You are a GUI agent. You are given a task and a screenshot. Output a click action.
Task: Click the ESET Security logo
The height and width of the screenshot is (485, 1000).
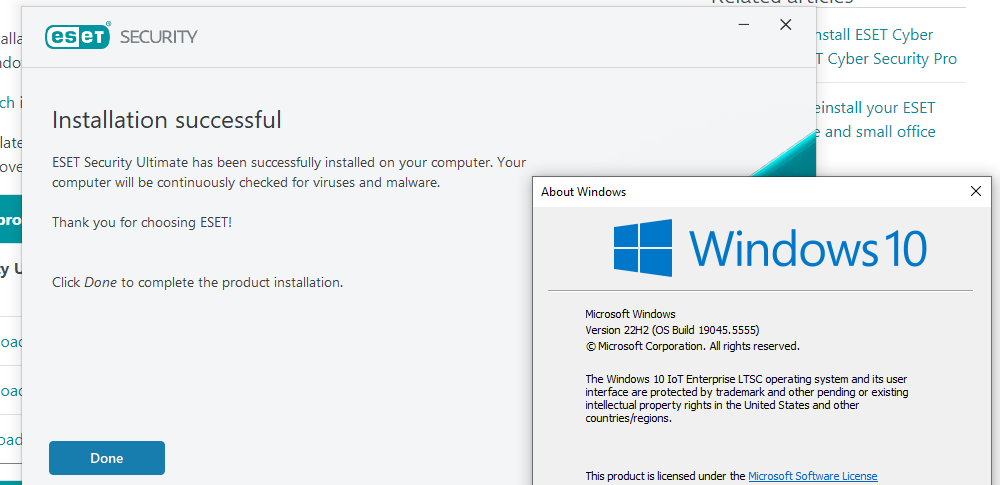pyautogui.click(x=121, y=36)
